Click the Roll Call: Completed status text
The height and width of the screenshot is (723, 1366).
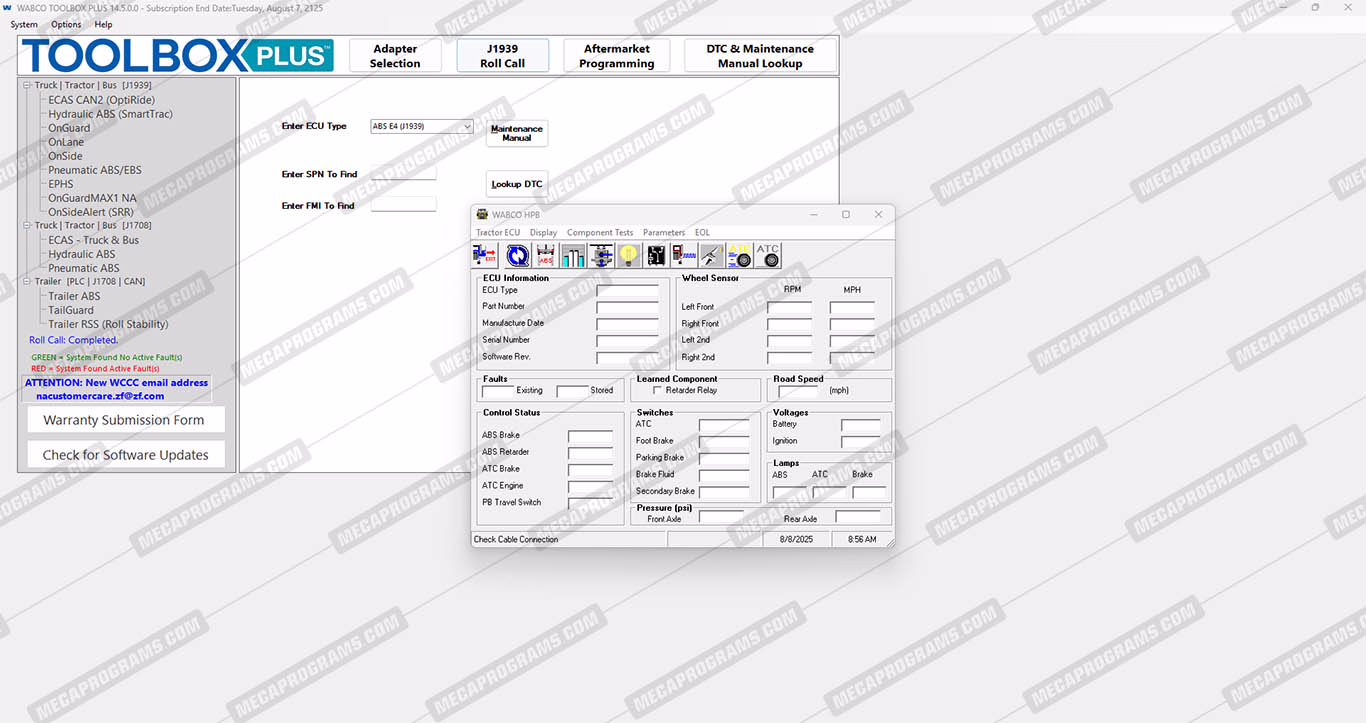coord(73,340)
